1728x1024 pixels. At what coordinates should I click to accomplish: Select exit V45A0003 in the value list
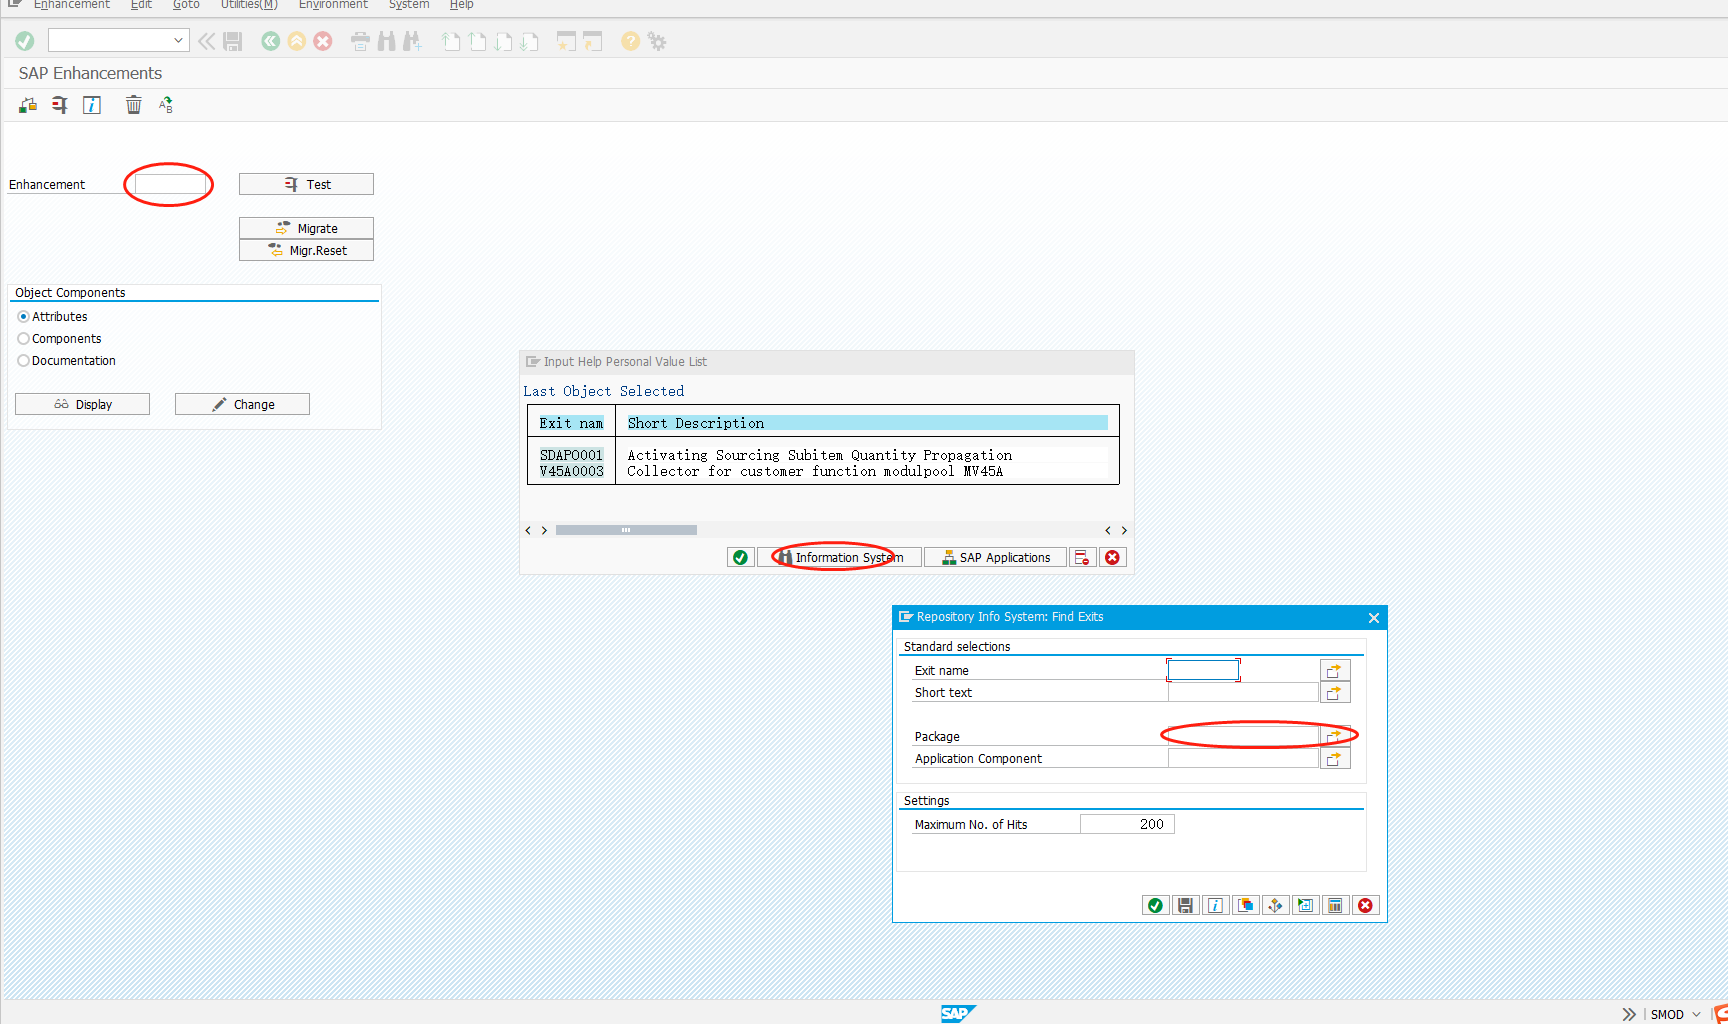[571, 471]
